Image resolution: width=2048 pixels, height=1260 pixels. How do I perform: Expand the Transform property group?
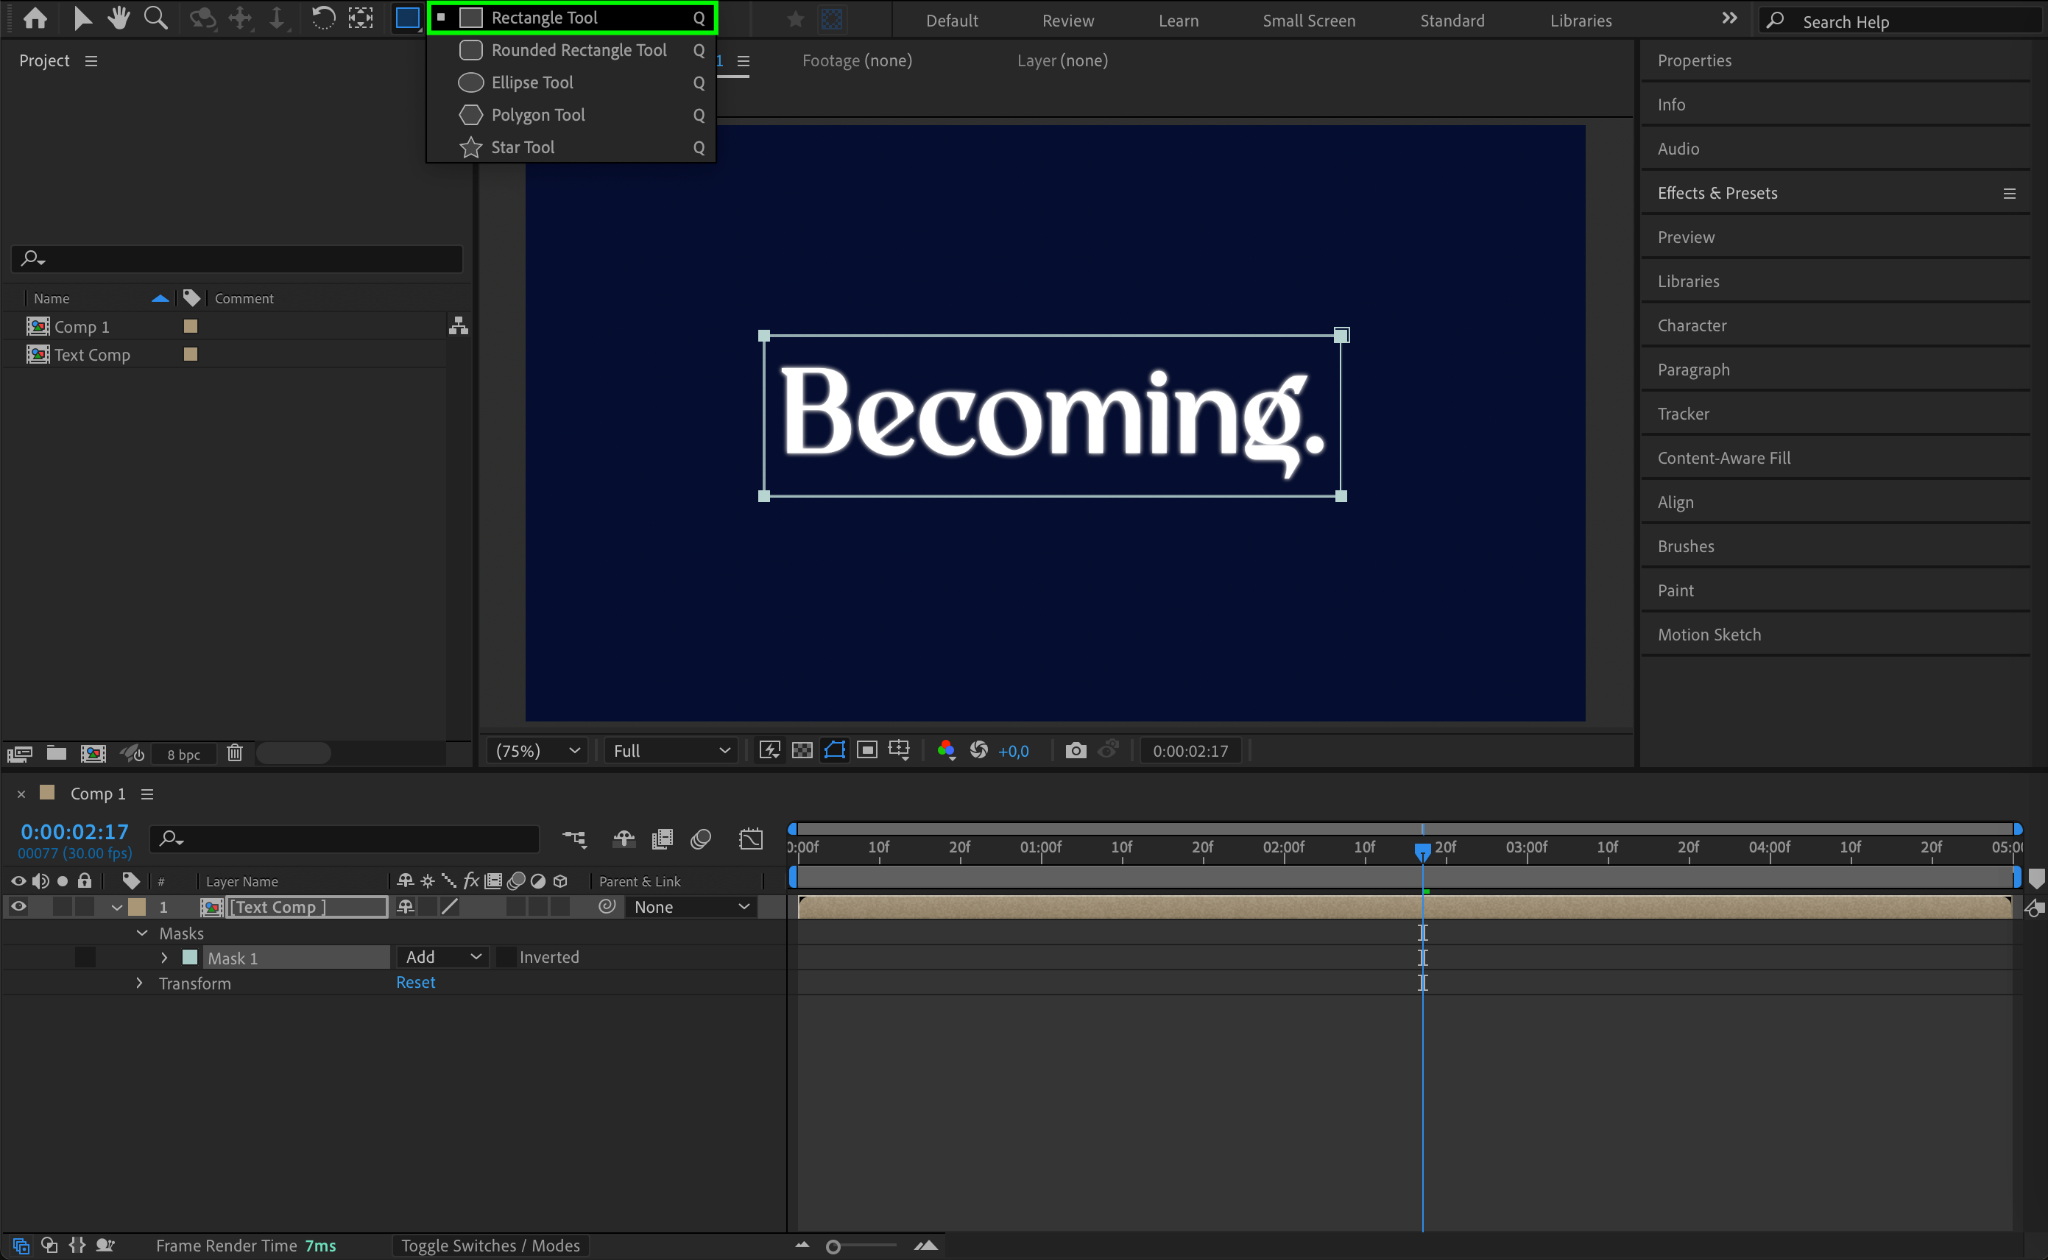tap(140, 983)
